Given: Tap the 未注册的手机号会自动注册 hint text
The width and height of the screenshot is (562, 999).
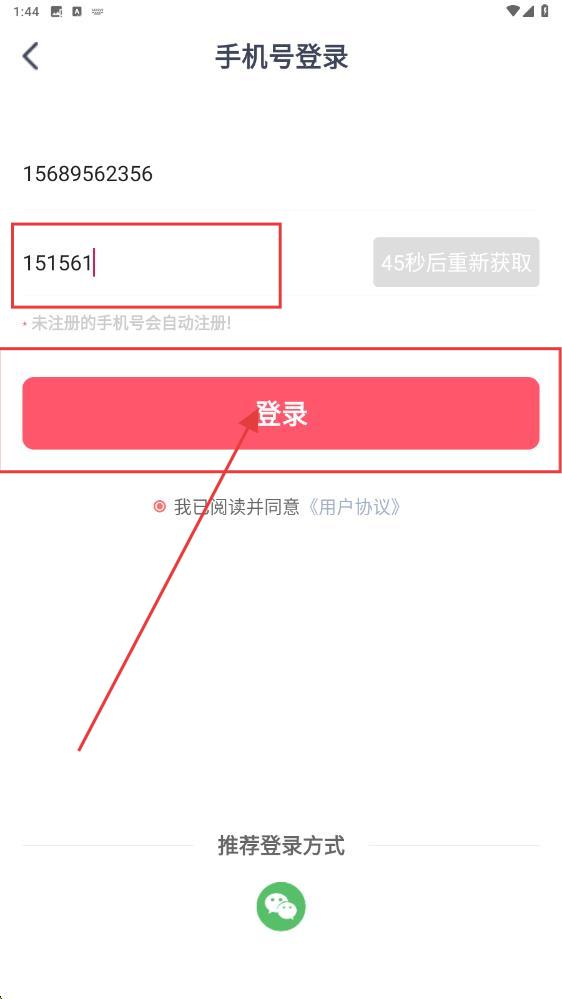Looking at the screenshot, I should click(131, 323).
